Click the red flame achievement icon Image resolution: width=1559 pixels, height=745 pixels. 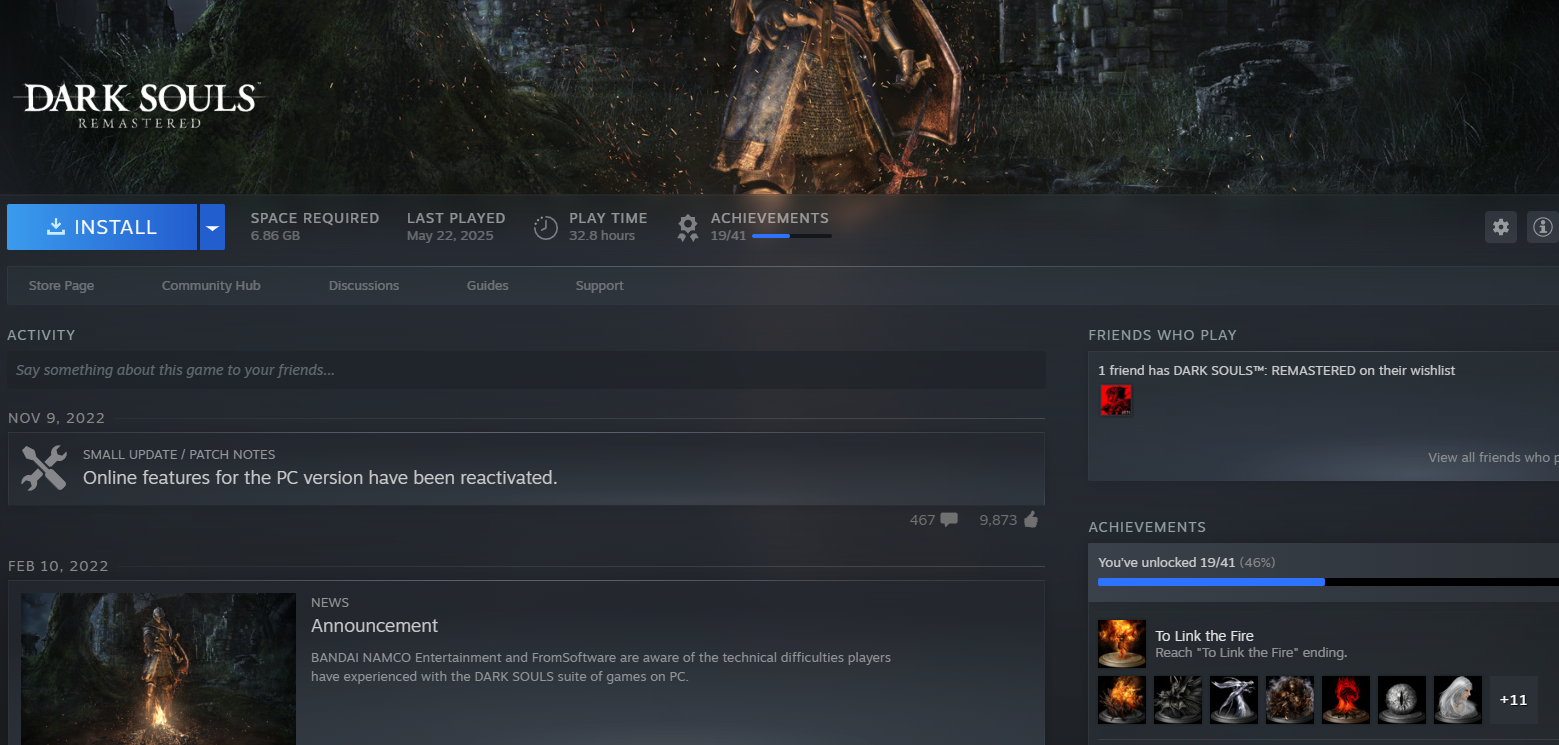(1346, 700)
